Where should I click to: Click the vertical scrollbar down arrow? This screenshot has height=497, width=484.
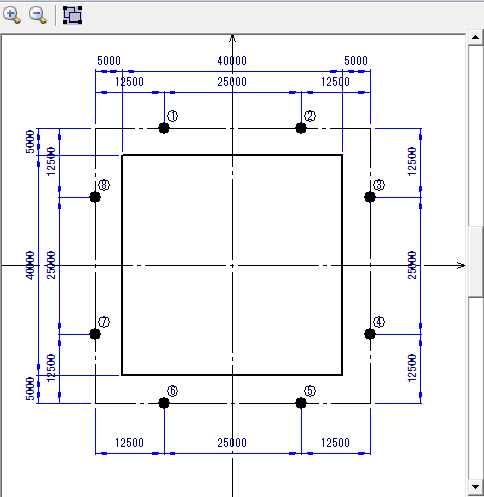tap(476, 487)
